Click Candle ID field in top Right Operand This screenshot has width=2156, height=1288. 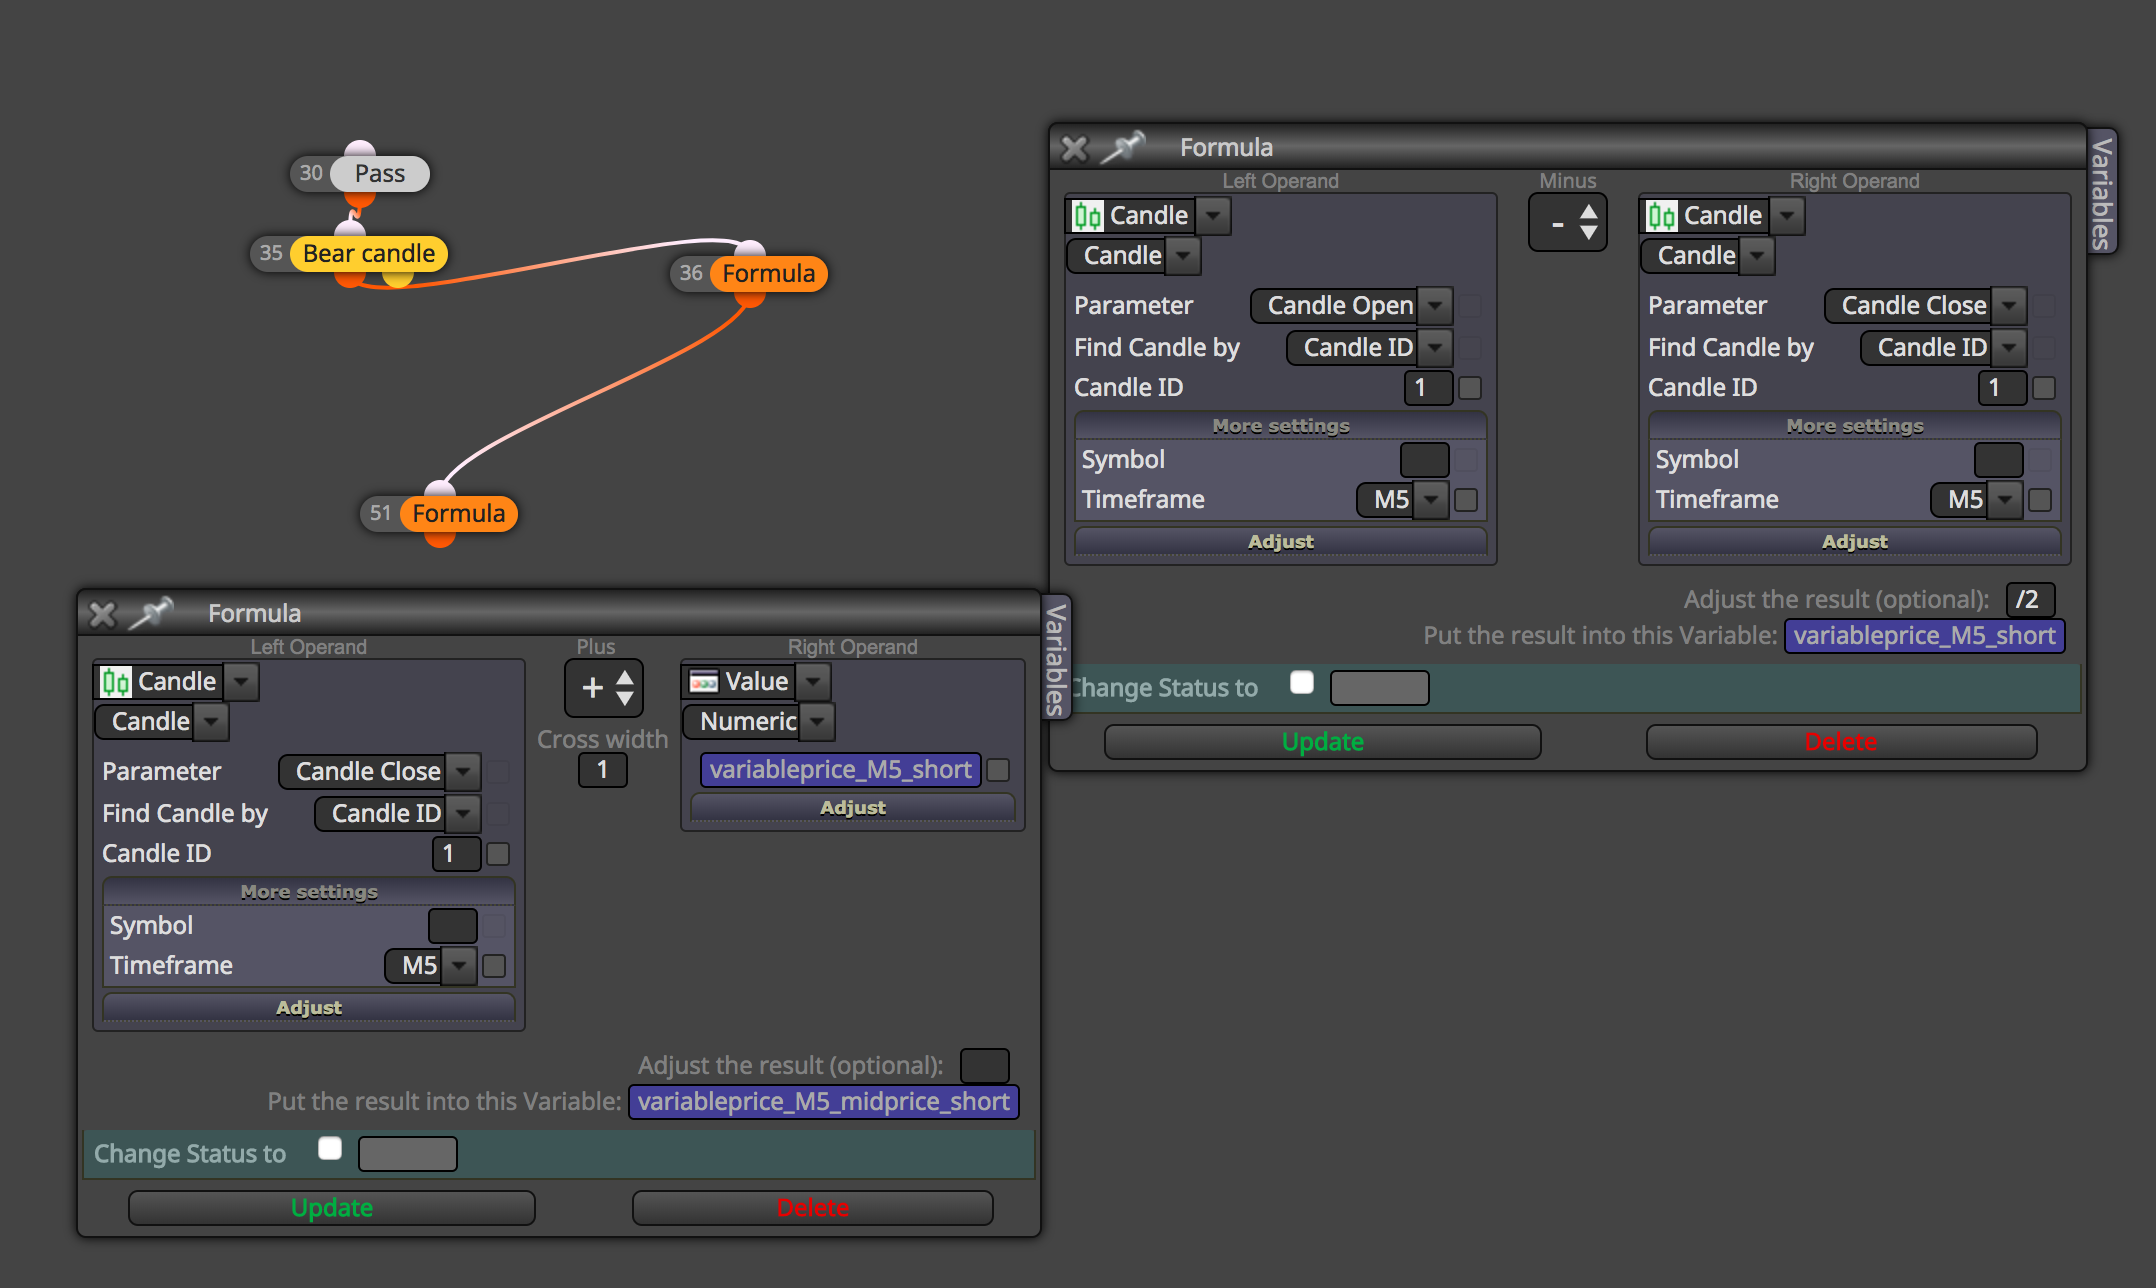[2002, 388]
